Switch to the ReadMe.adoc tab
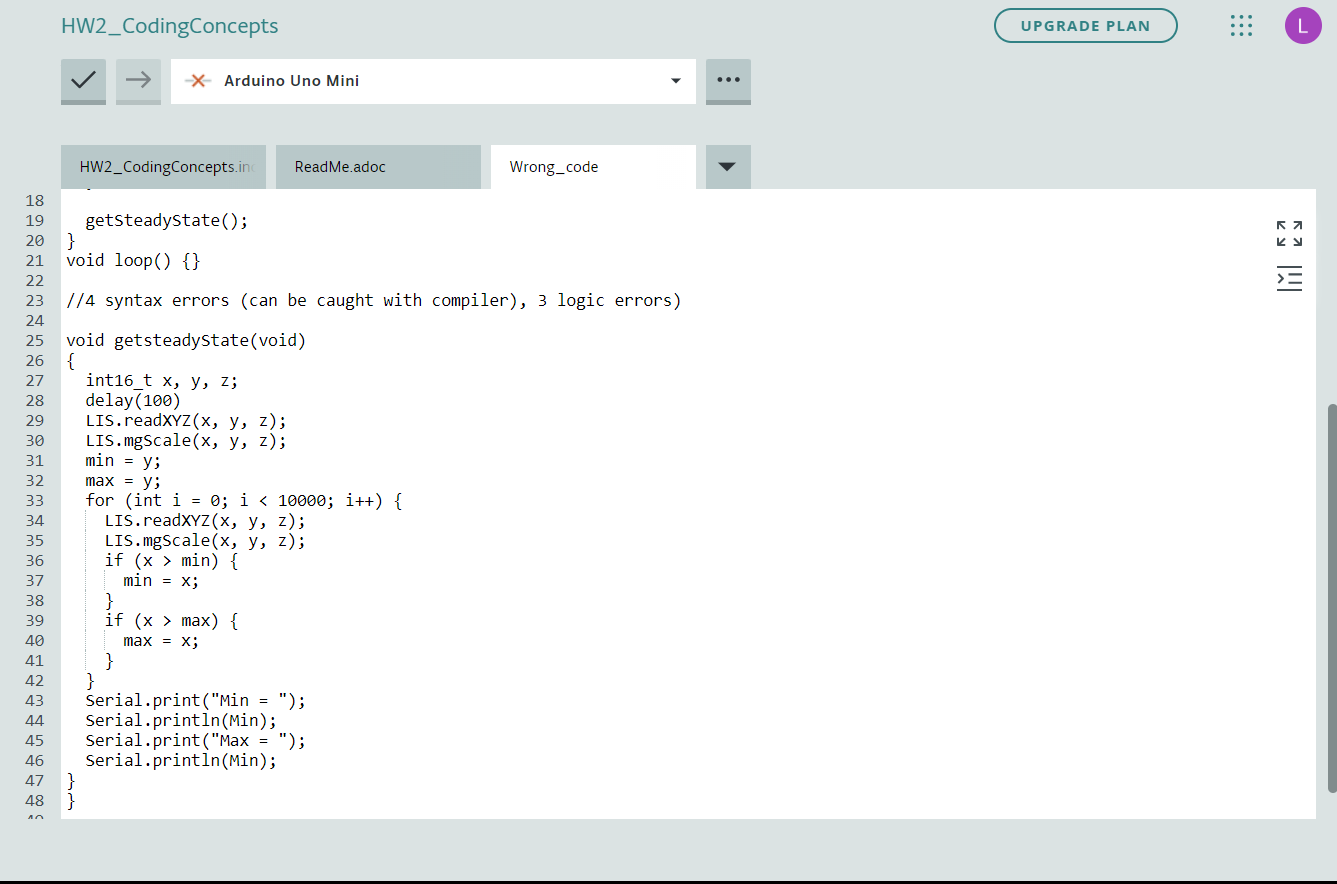This screenshot has width=1337, height=884. [340, 166]
